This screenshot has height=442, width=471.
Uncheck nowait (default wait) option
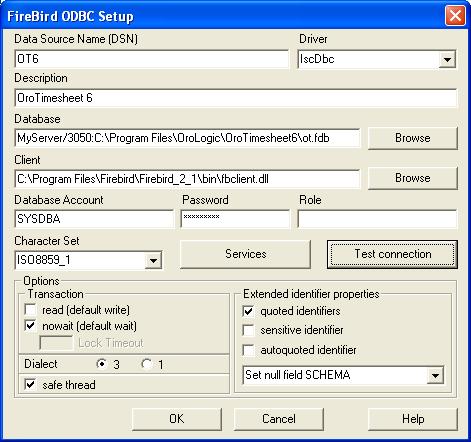[x=31, y=326]
